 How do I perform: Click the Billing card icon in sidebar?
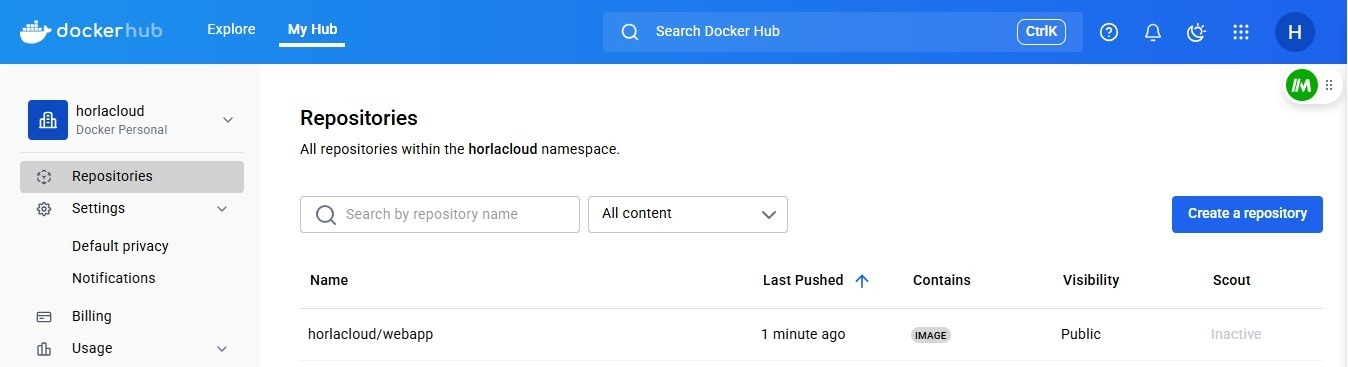coord(44,316)
